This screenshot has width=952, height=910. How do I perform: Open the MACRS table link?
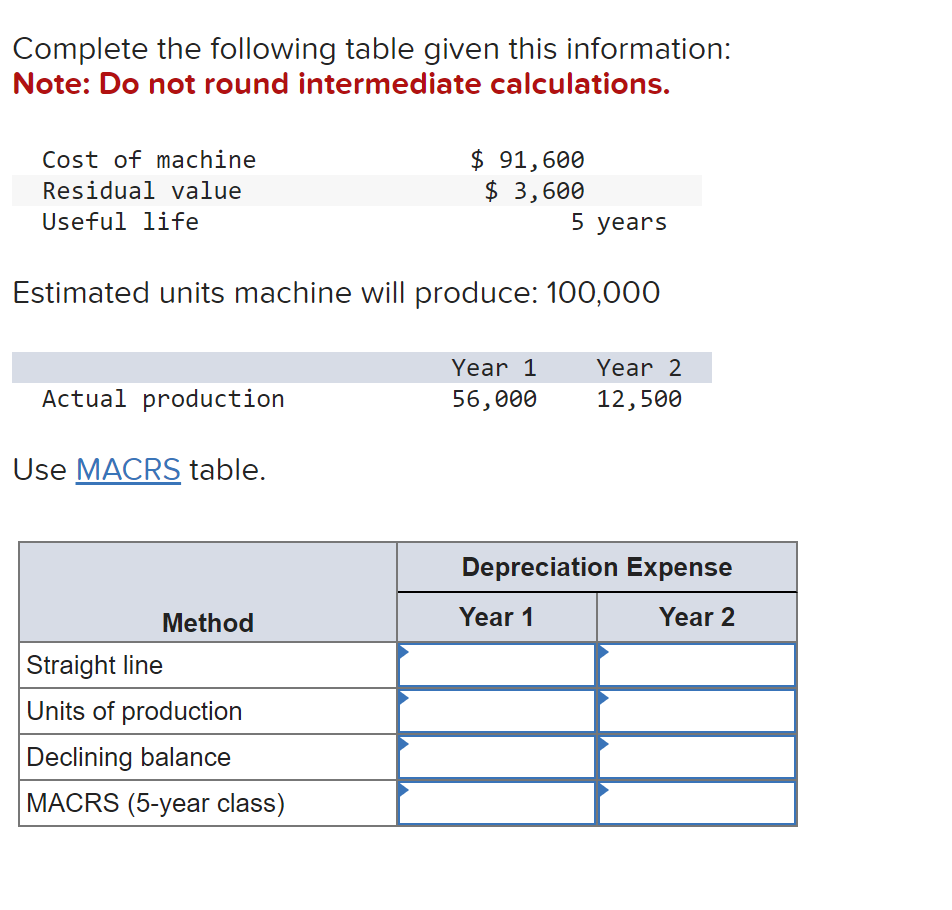128,470
